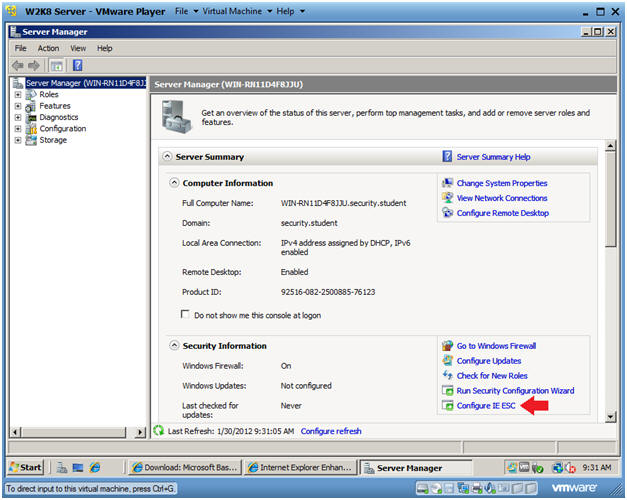Viewport: 627px width, 500px height.
Task: Click the Go to Windows Firewall link
Action: 496,346
